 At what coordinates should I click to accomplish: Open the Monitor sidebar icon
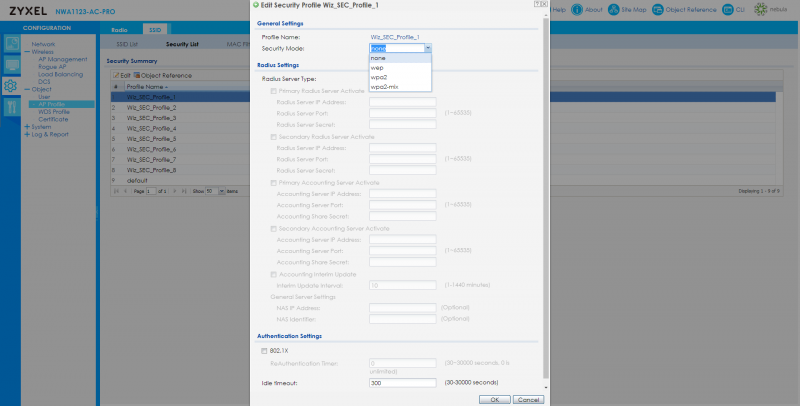pyautogui.click(x=12, y=65)
